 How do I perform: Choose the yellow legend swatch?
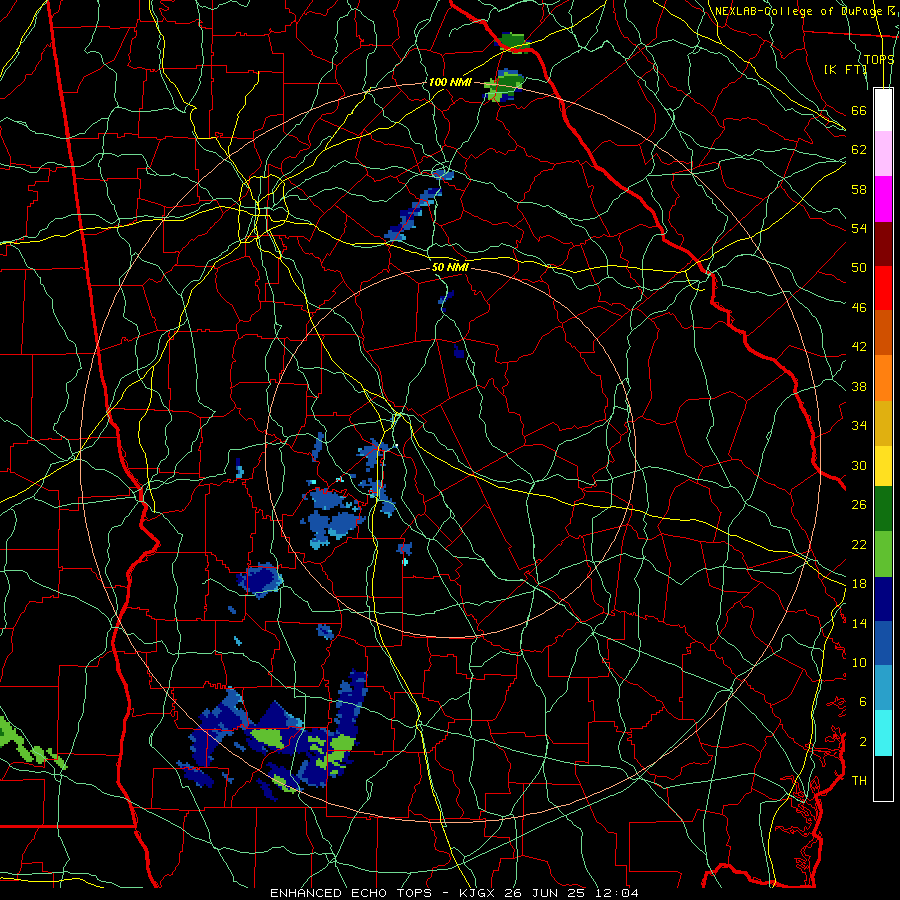(883, 466)
